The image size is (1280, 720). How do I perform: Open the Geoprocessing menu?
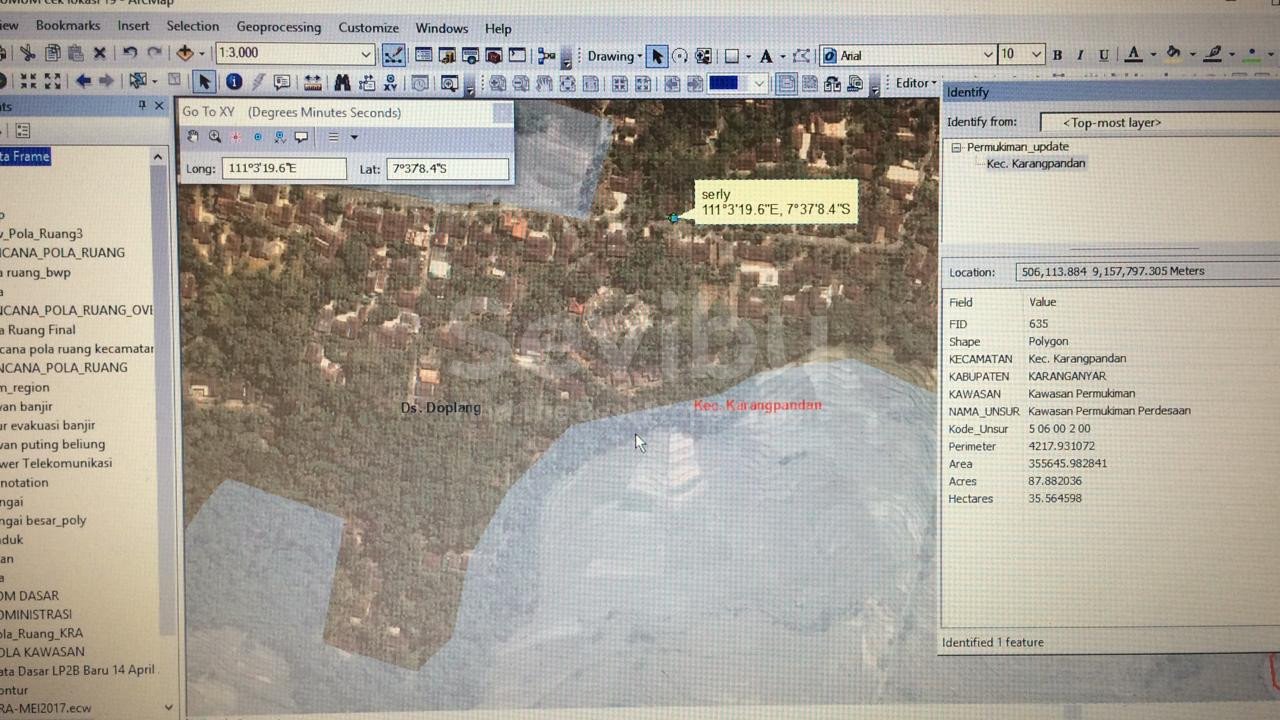click(278, 27)
